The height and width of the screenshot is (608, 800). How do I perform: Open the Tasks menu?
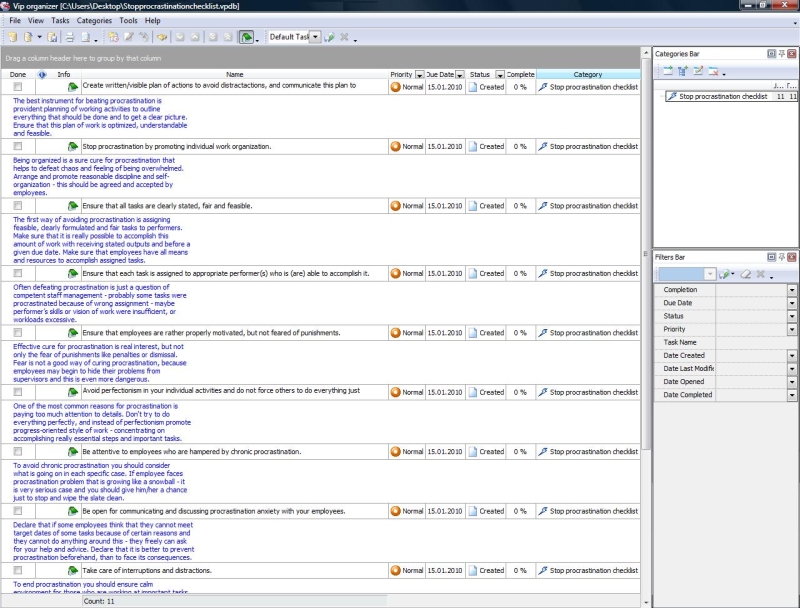[60, 20]
